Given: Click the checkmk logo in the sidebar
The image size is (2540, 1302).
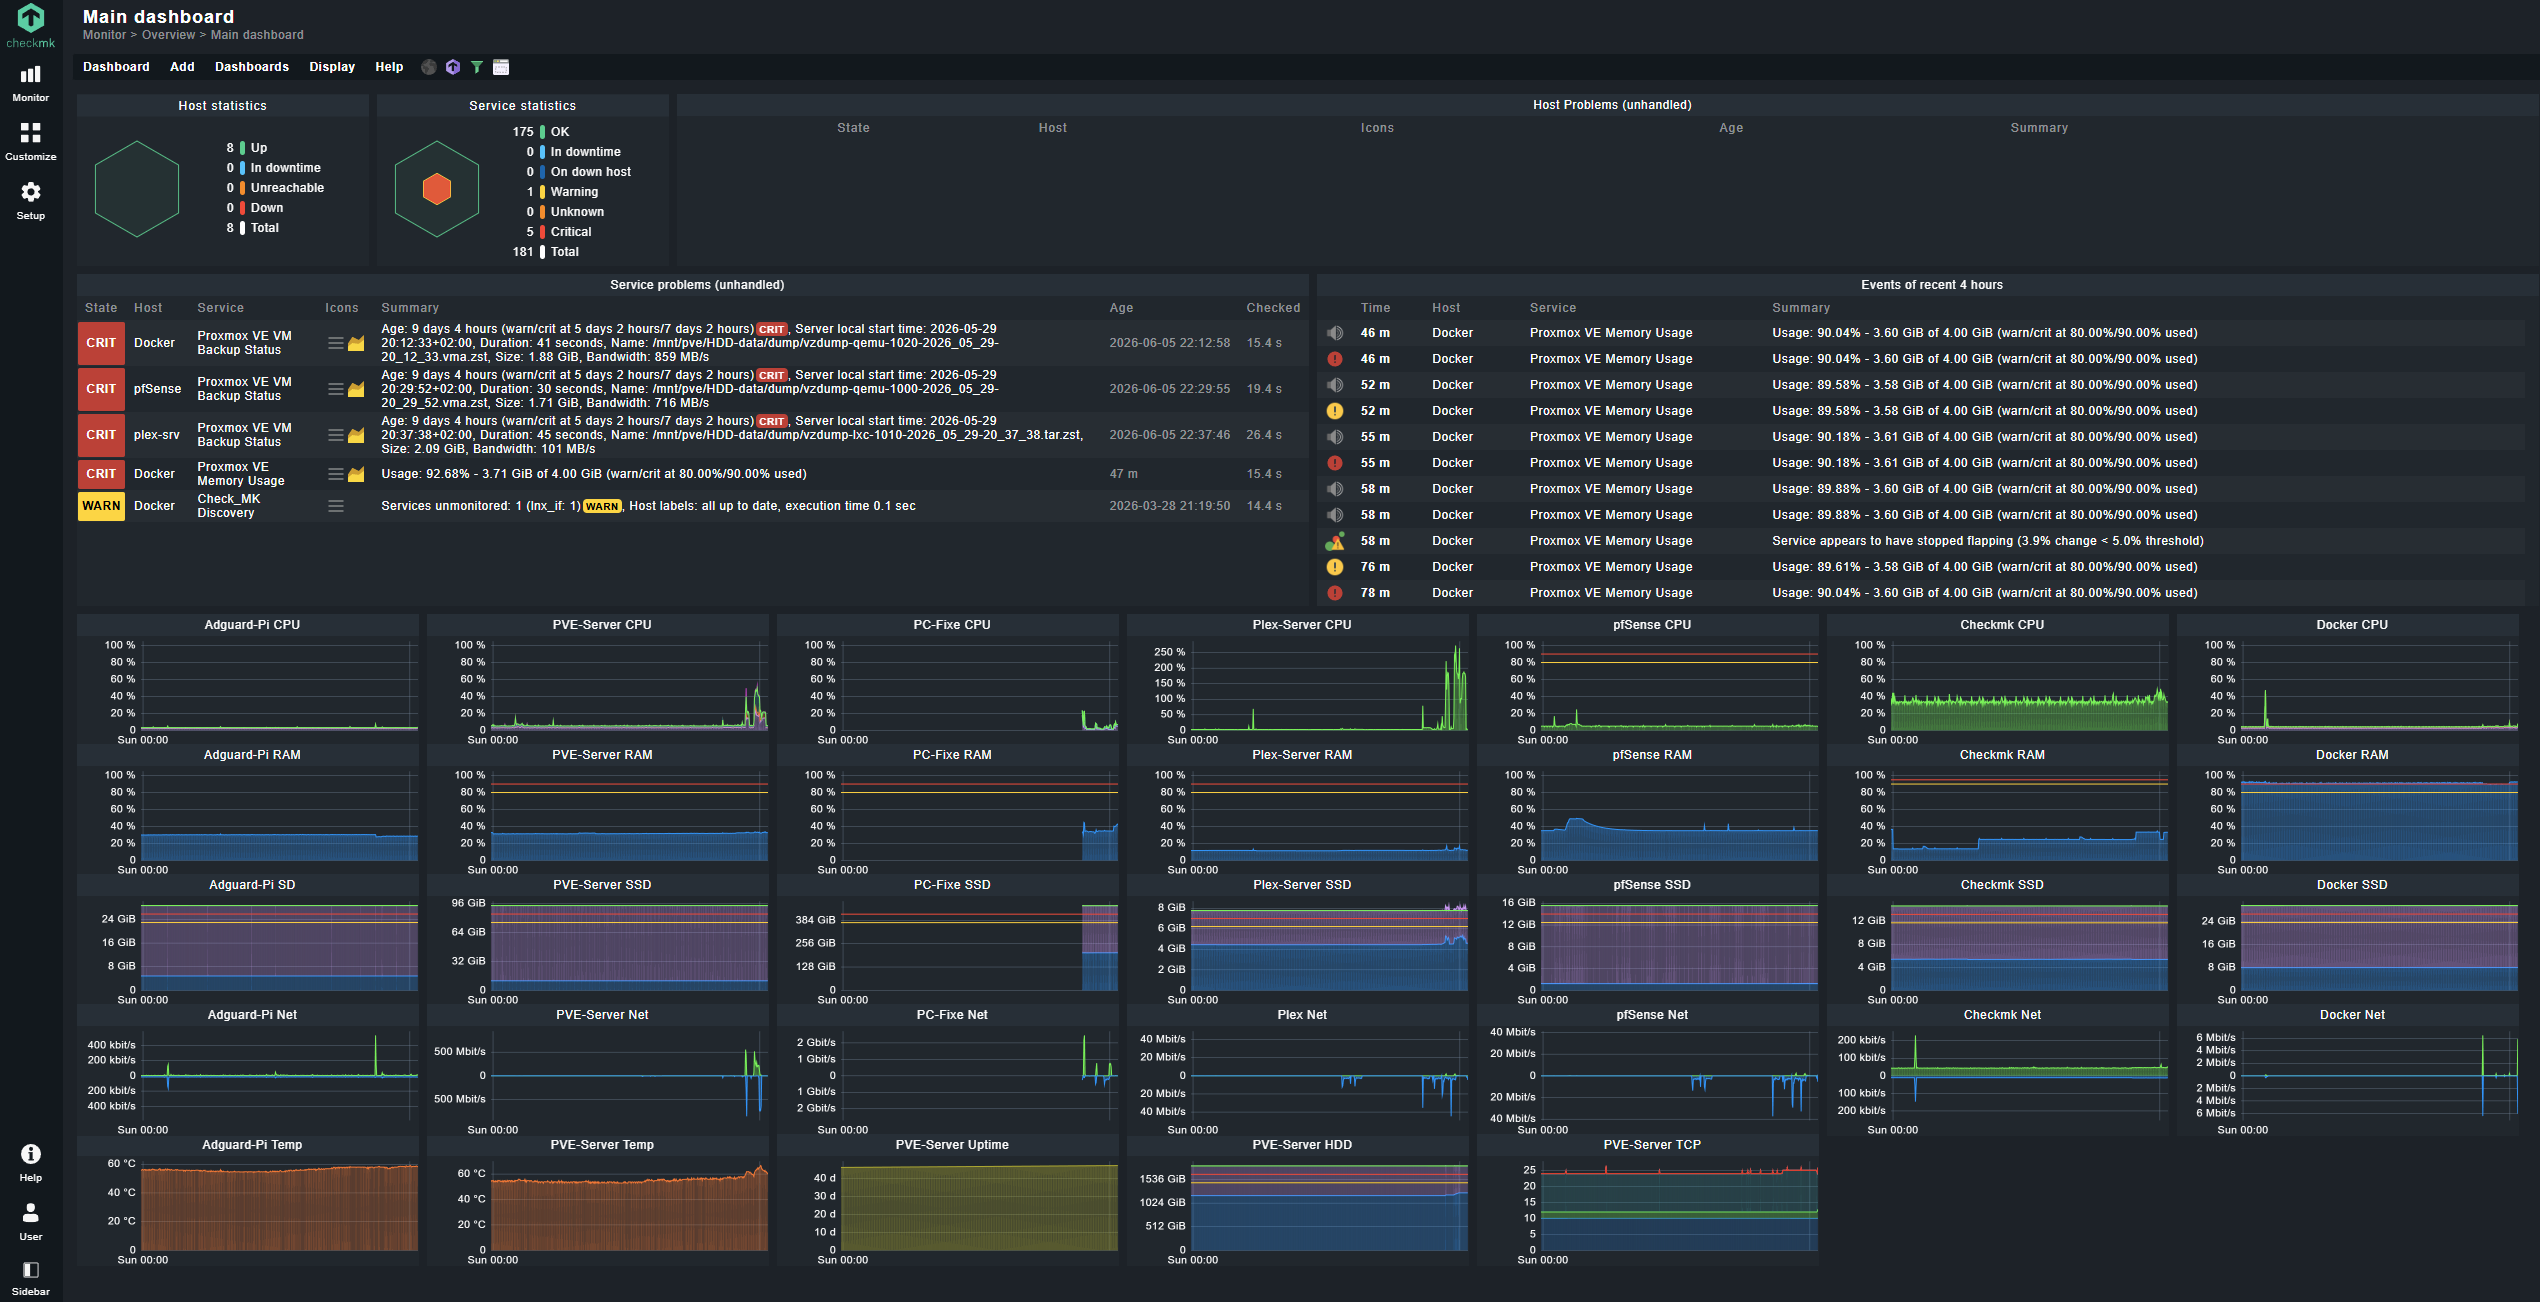Looking at the screenshot, I should (31, 26).
